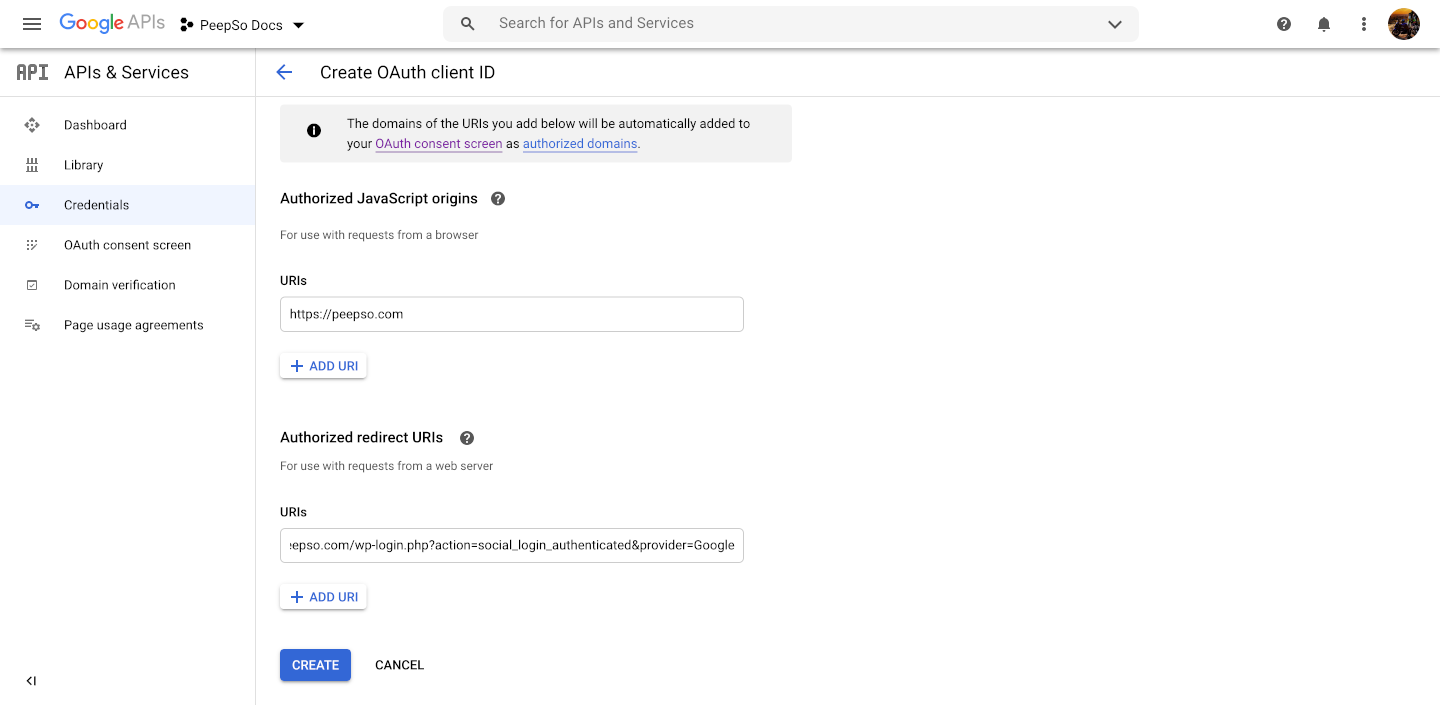1440x705 pixels.
Task: Click the OAuth consent screen icon
Action: [32, 245]
